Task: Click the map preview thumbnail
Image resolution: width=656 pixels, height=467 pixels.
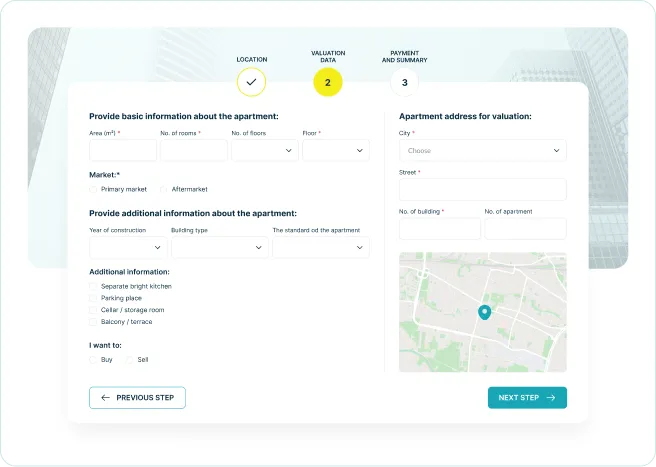Action: [483, 312]
